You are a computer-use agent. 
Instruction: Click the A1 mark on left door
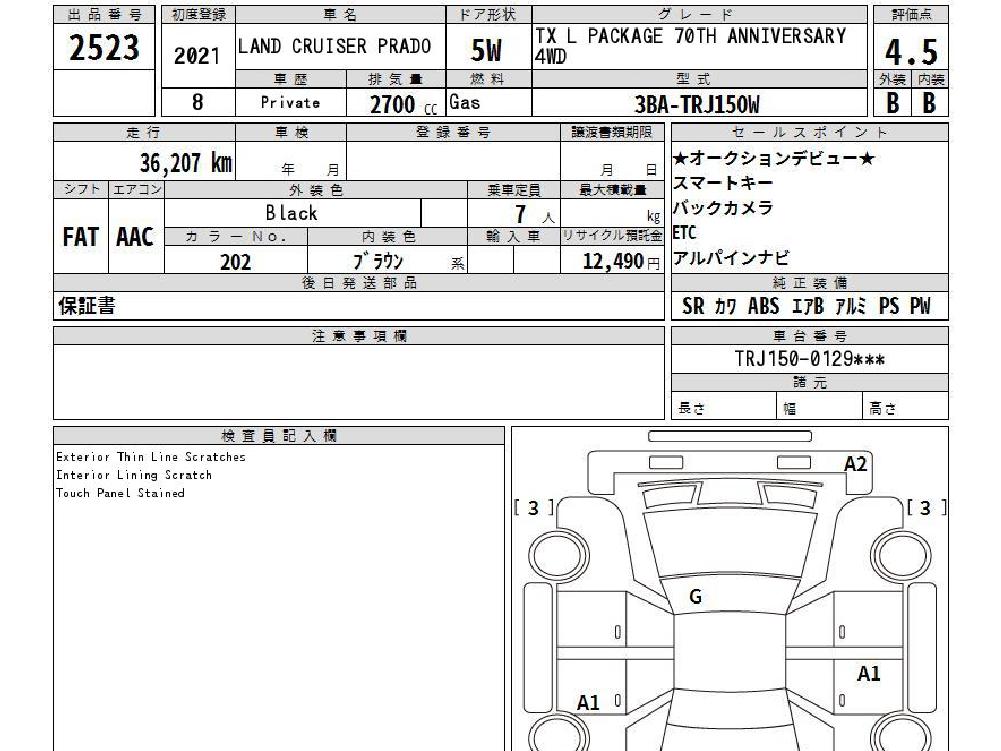(x=588, y=703)
